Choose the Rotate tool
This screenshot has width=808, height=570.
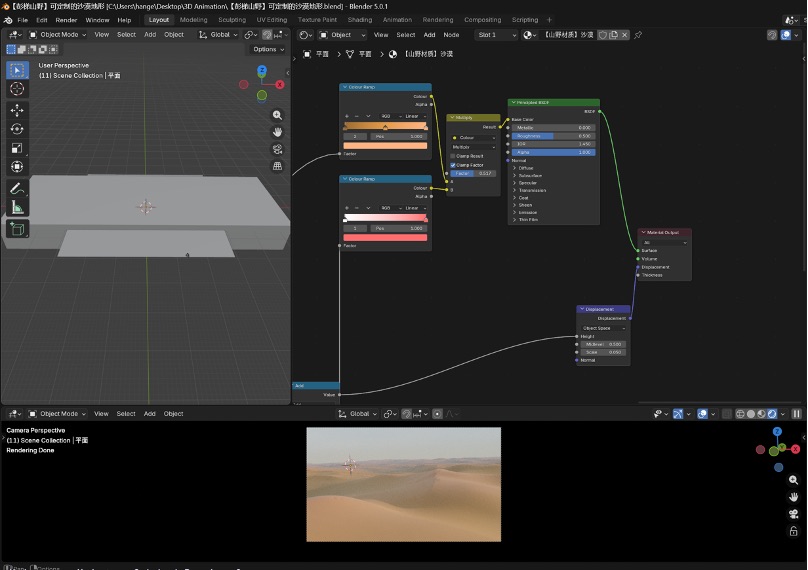coord(17,129)
